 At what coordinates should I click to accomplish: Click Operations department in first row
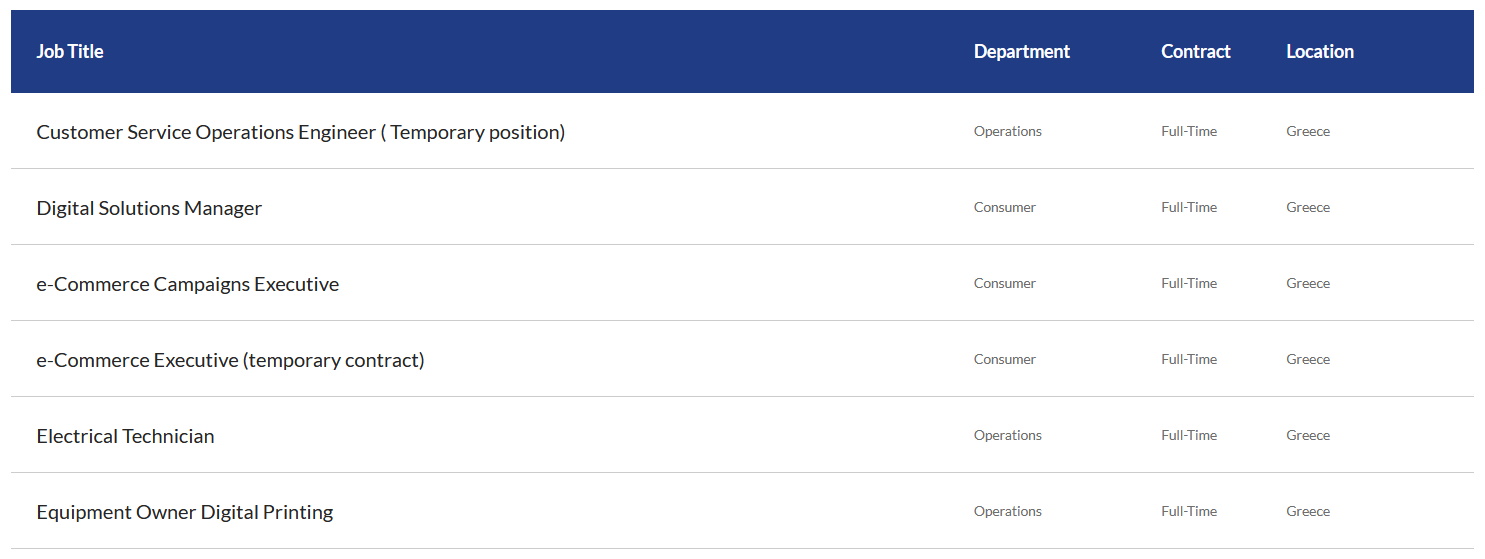pos(1008,131)
